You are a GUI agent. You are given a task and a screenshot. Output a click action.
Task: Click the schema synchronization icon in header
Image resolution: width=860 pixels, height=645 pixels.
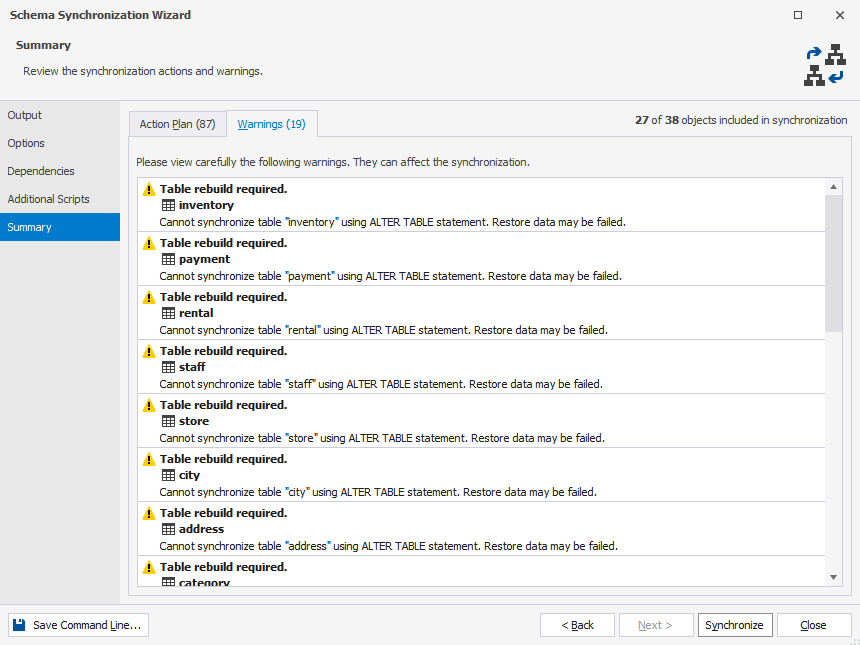(x=825, y=65)
